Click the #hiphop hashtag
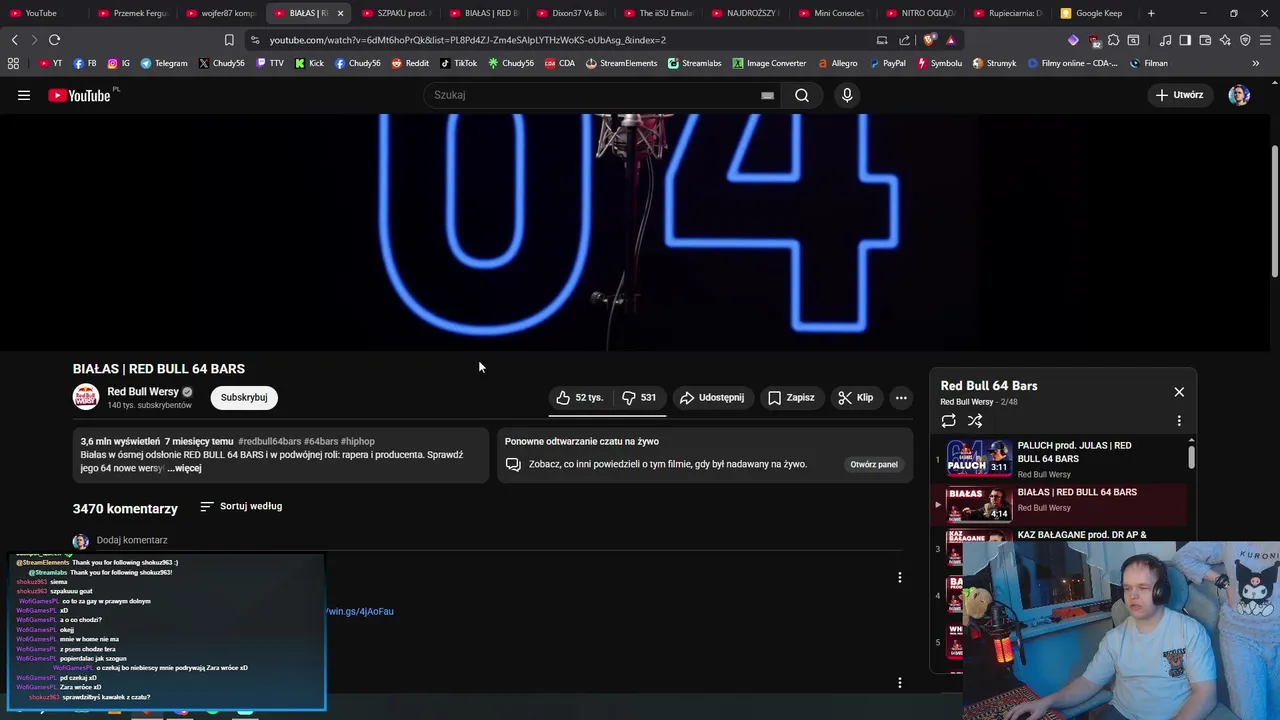 tap(357, 441)
